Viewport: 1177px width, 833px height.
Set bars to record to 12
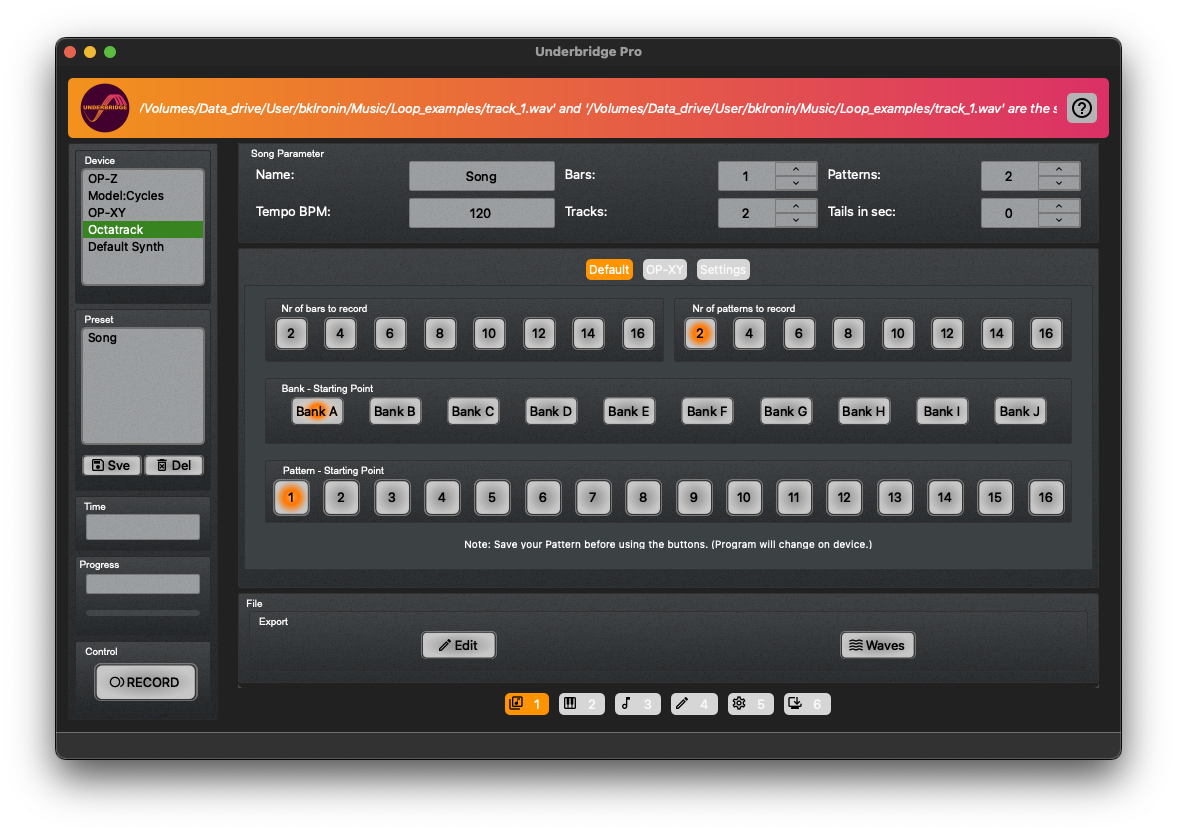[538, 333]
